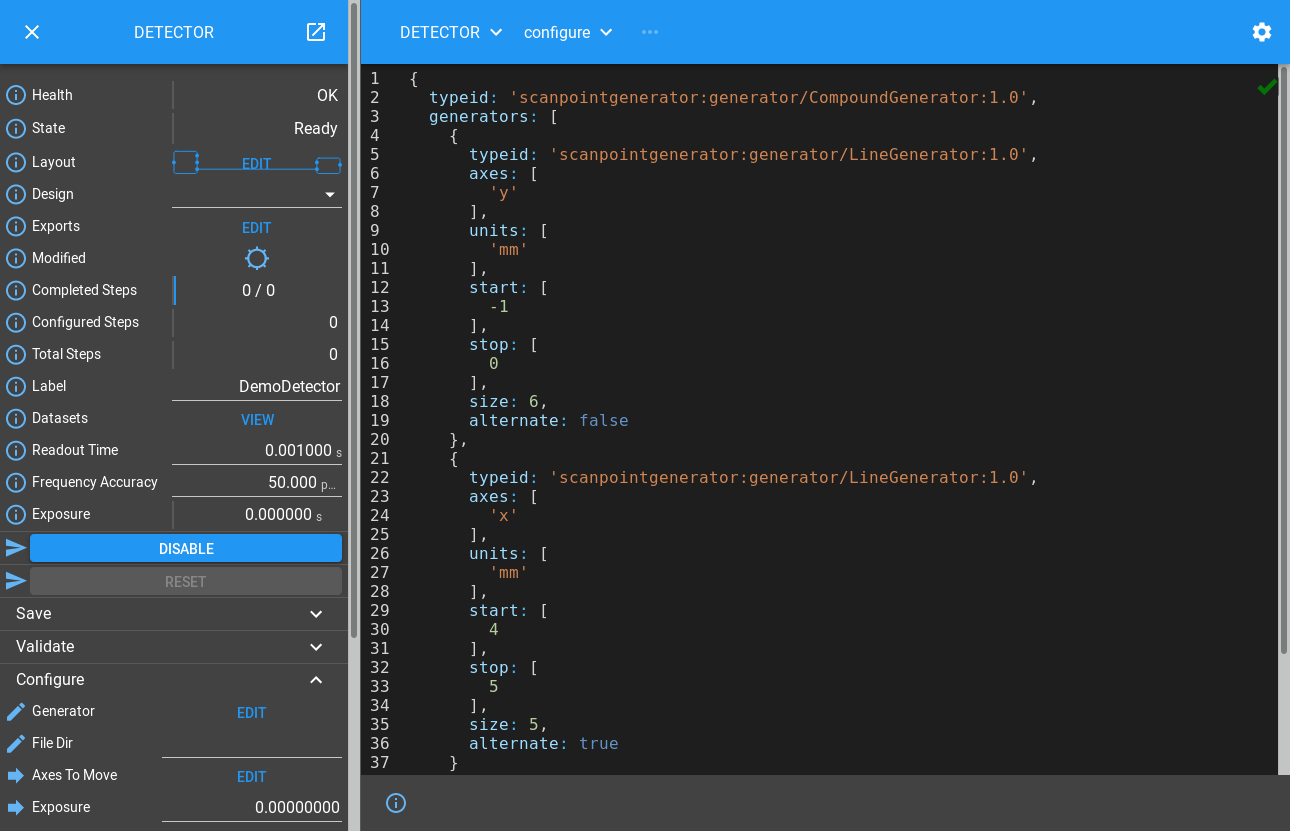
Task: Open the DETECTOR breadcrumb menu
Action: click(x=451, y=32)
